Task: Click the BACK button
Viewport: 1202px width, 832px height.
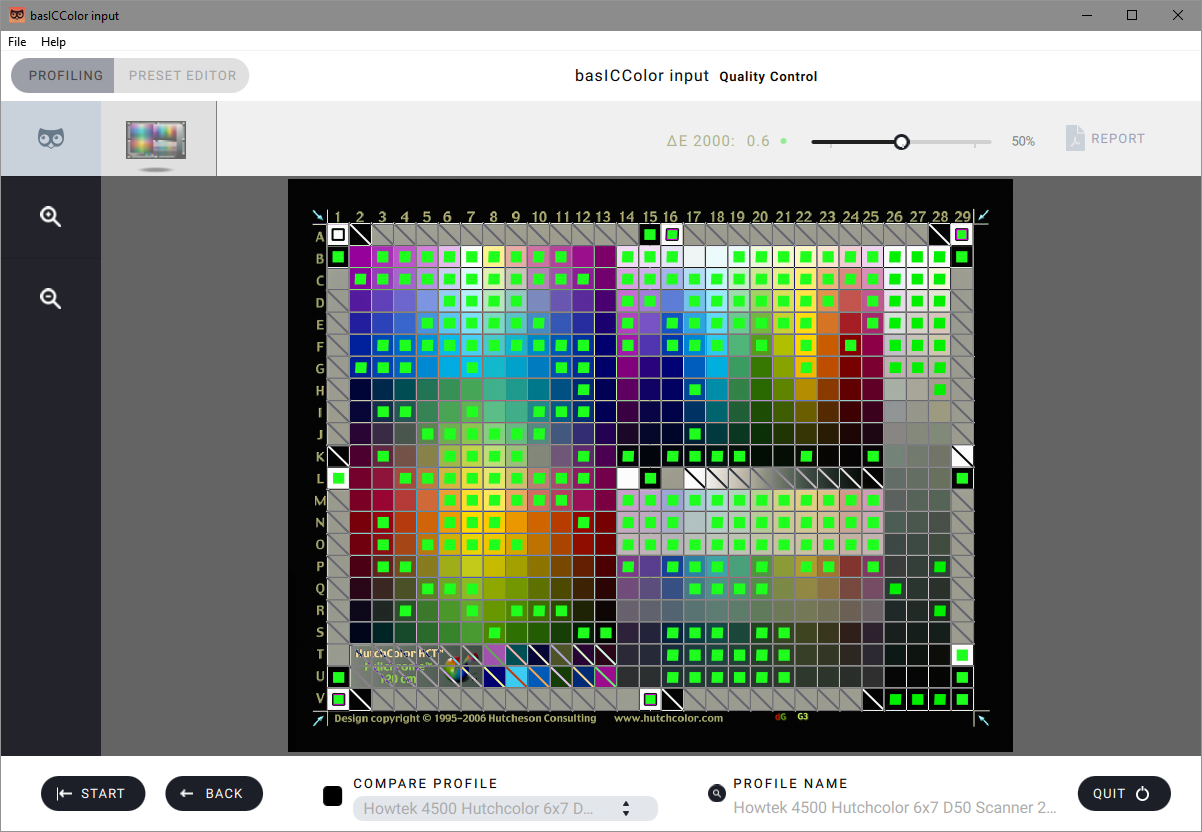Action: pyautogui.click(x=214, y=793)
